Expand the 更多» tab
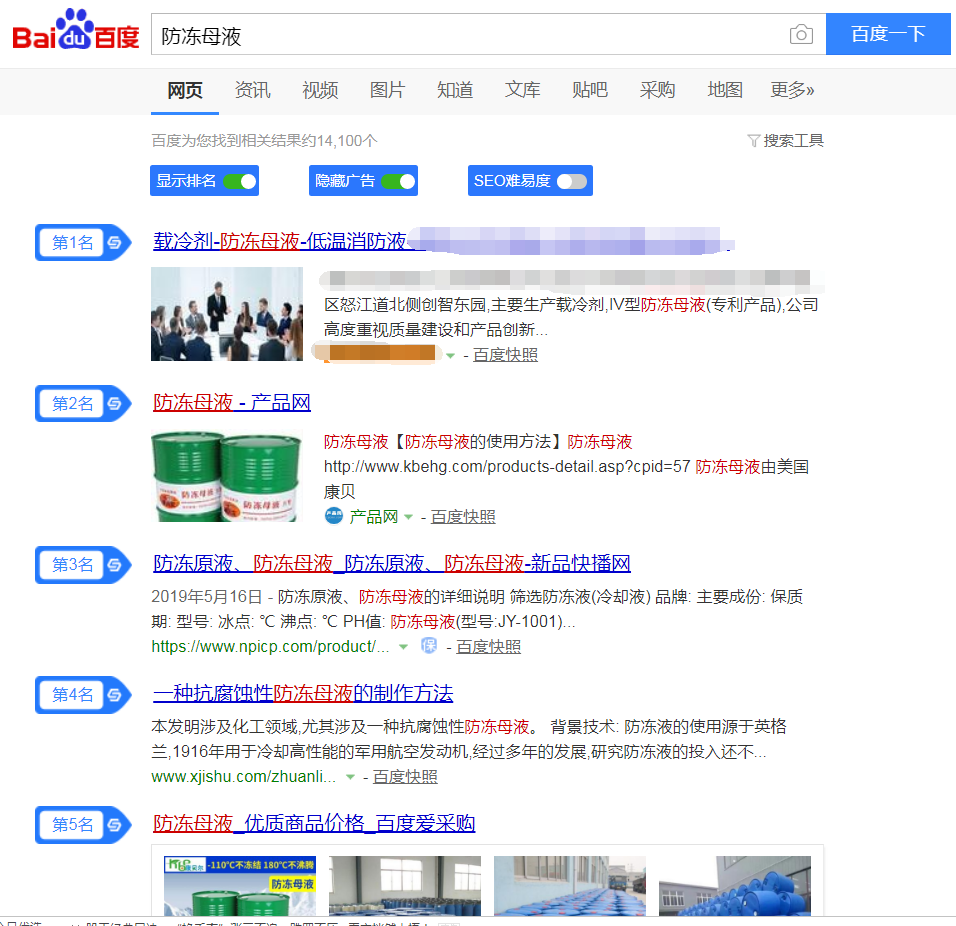This screenshot has height=926, width=956. pyautogui.click(x=792, y=90)
